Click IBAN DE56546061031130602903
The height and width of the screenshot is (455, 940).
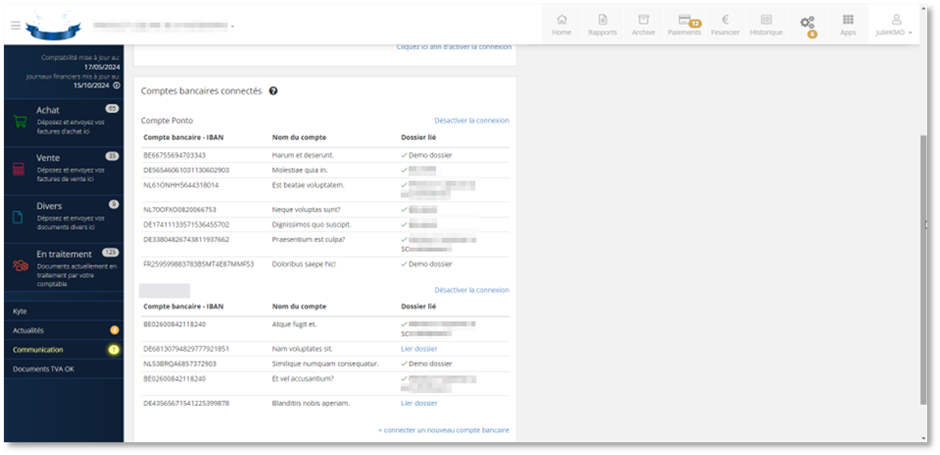pos(186,170)
